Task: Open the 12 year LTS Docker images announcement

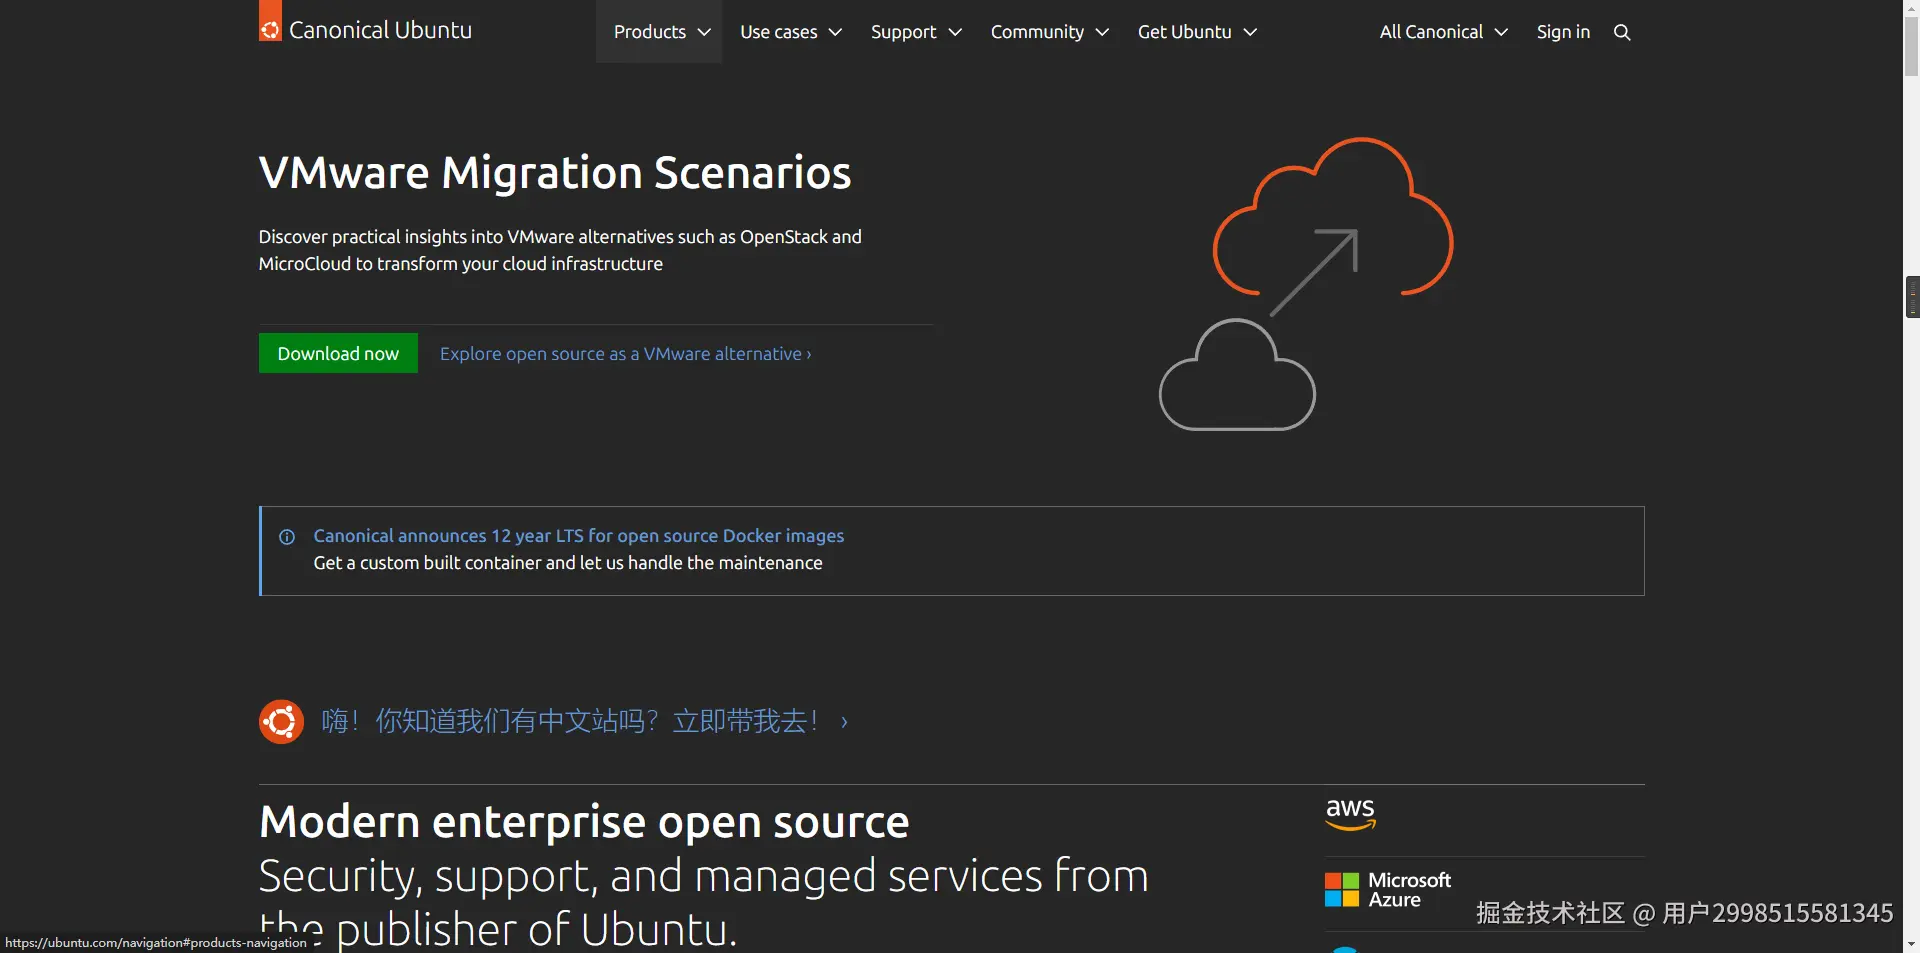Action: 578,536
